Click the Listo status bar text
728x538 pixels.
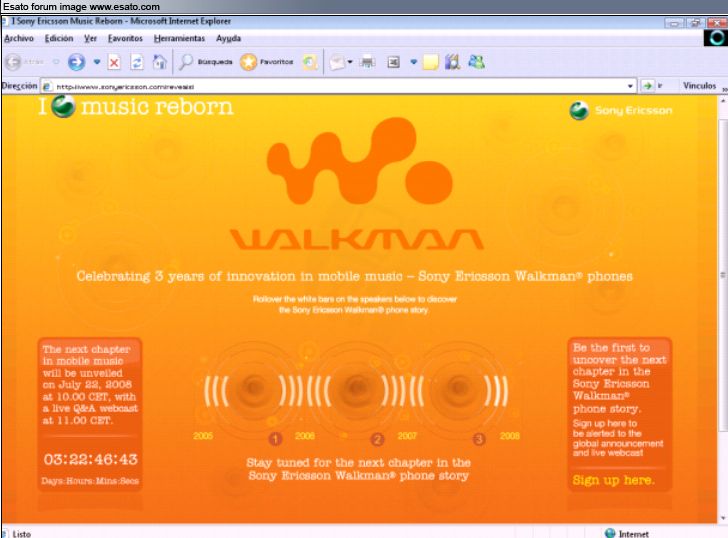pos(21,534)
